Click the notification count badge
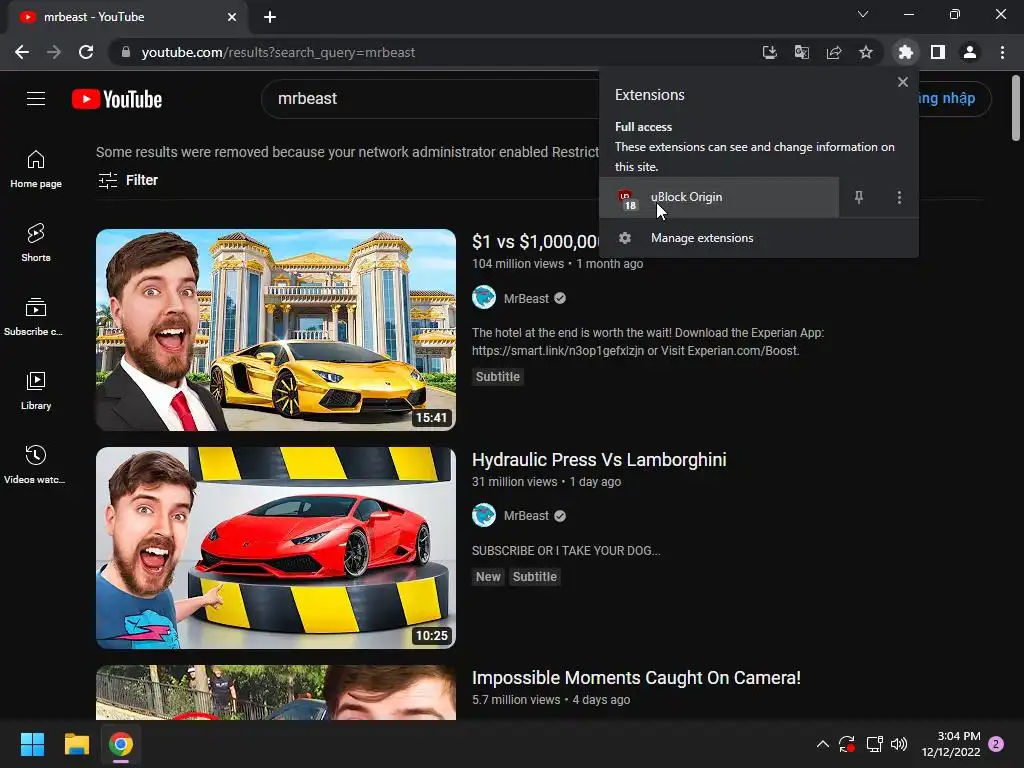 [996, 744]
